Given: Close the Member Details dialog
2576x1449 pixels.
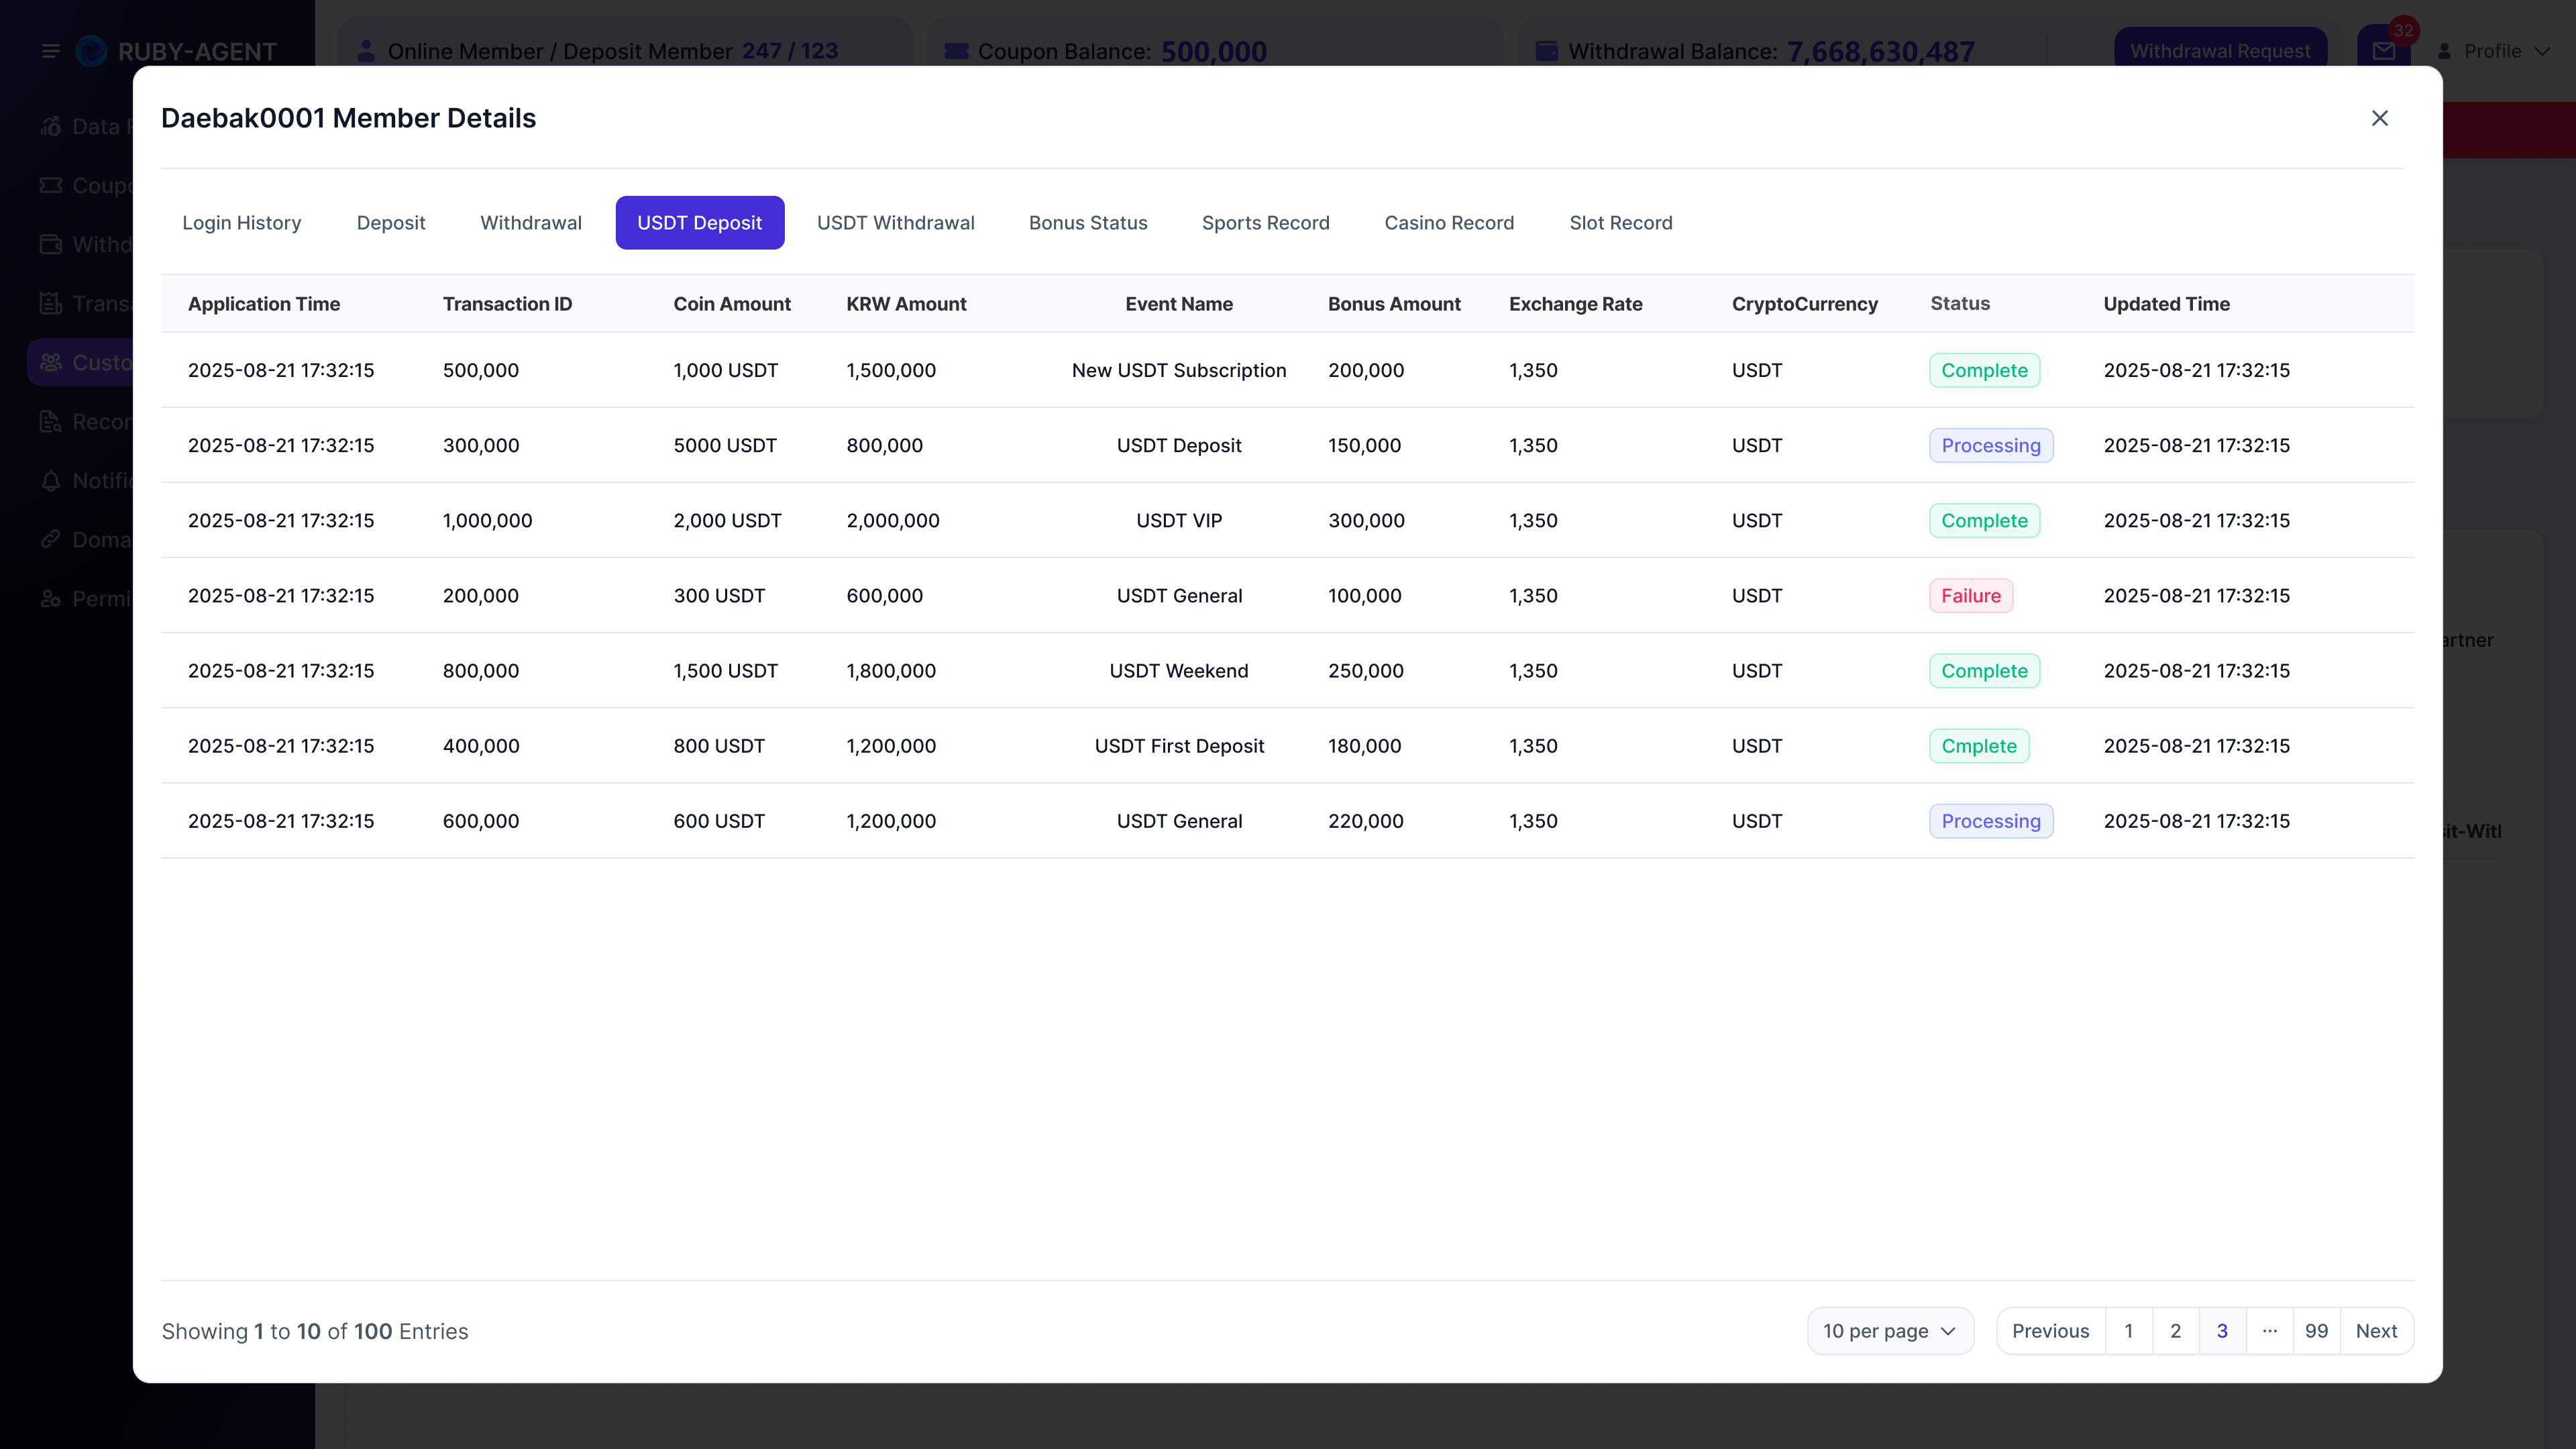Looking at the screenshot, I should click(x=2379, y=118).
